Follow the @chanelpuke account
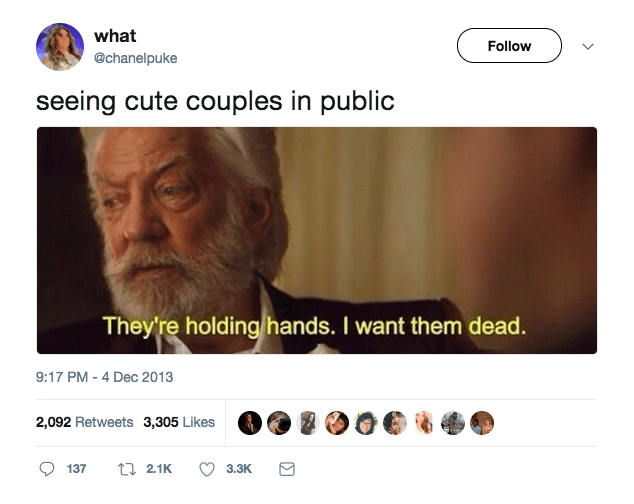Image resolution: width=634 pixels, height=504 pixels. [x=509, y=46]
